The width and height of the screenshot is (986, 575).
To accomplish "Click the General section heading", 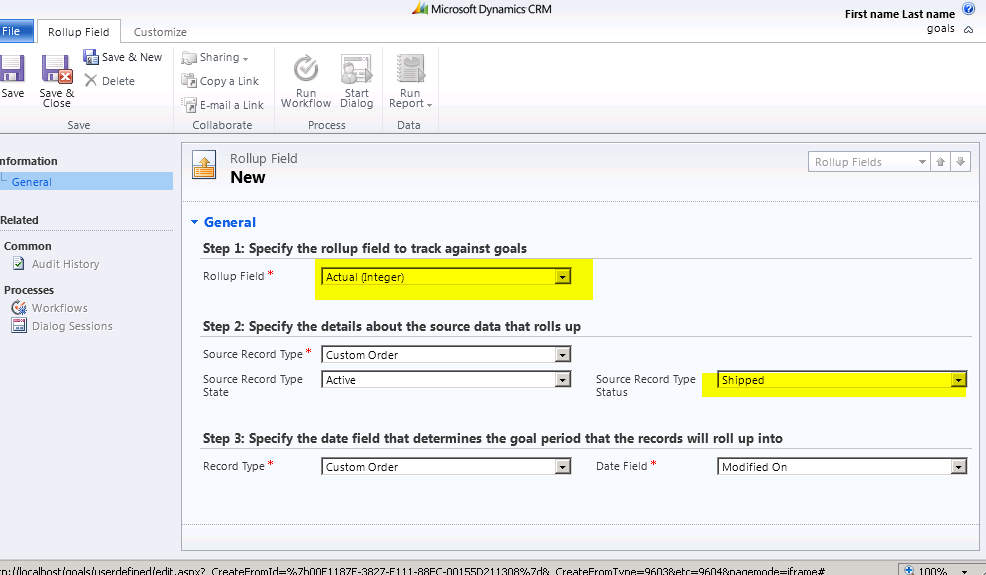I will click(230, 222).
